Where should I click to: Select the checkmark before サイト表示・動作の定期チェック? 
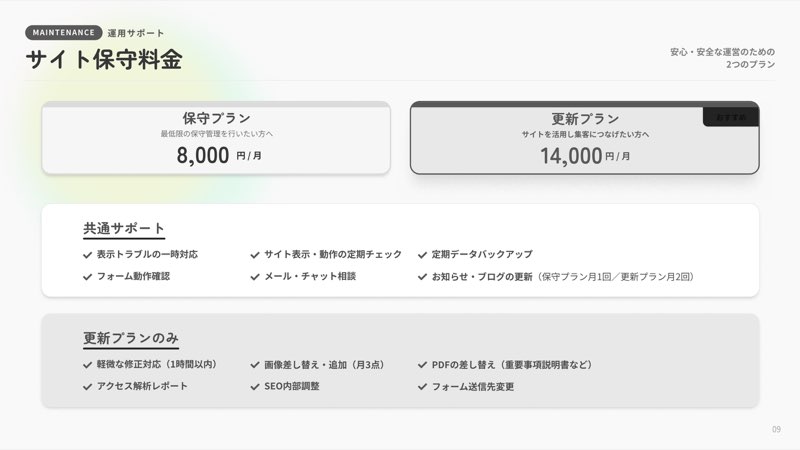255,255
